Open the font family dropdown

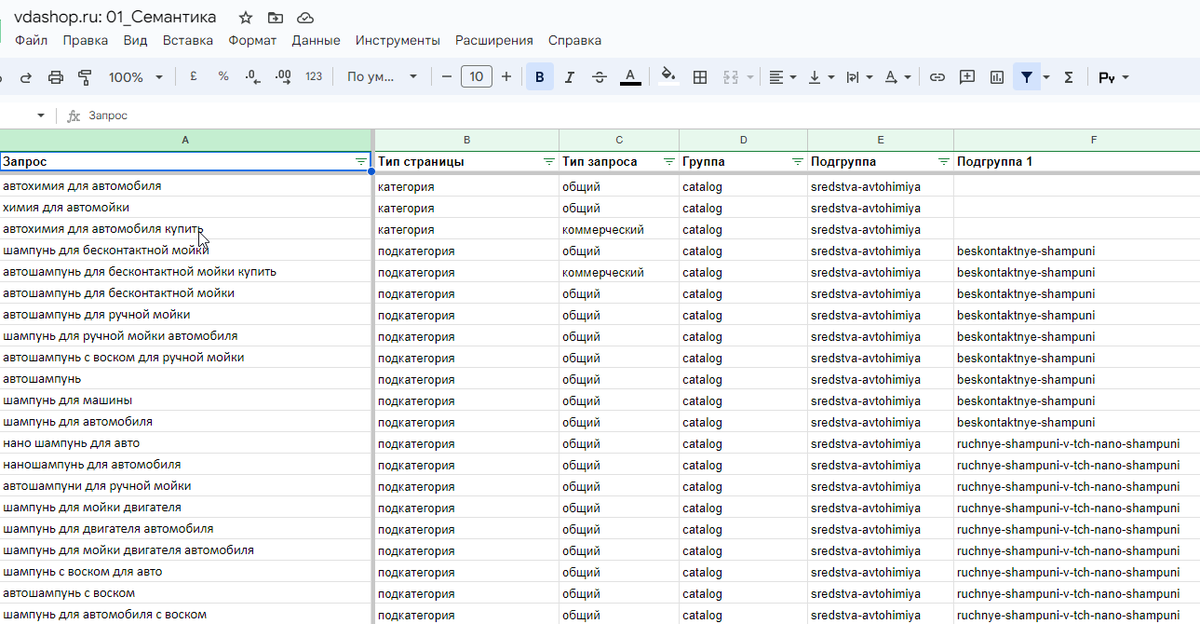click(381, 77)
